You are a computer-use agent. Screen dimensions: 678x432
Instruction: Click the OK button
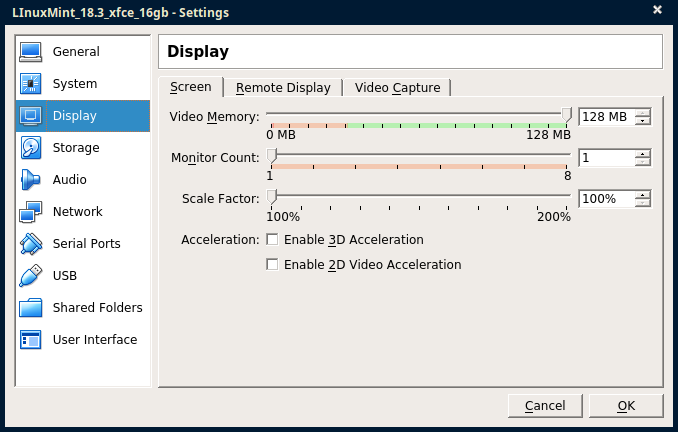point(626,406)
